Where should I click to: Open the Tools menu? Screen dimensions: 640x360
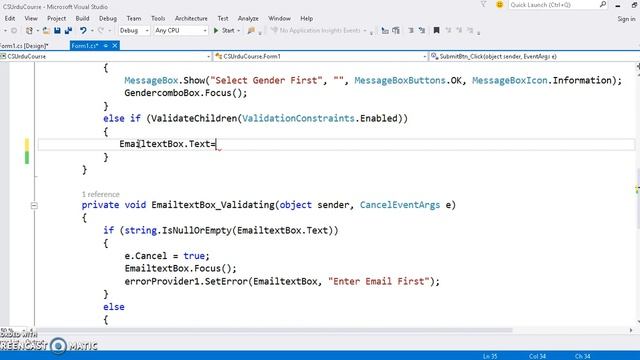158,18
